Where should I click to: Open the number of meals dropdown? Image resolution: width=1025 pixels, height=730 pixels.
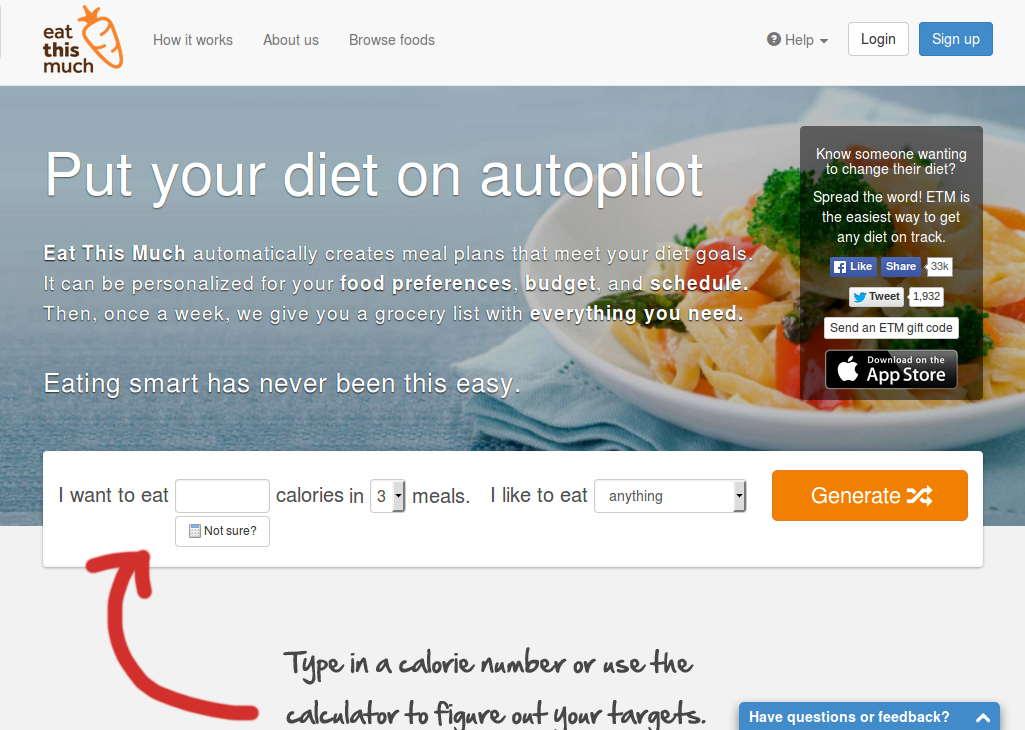coord(388,496)
